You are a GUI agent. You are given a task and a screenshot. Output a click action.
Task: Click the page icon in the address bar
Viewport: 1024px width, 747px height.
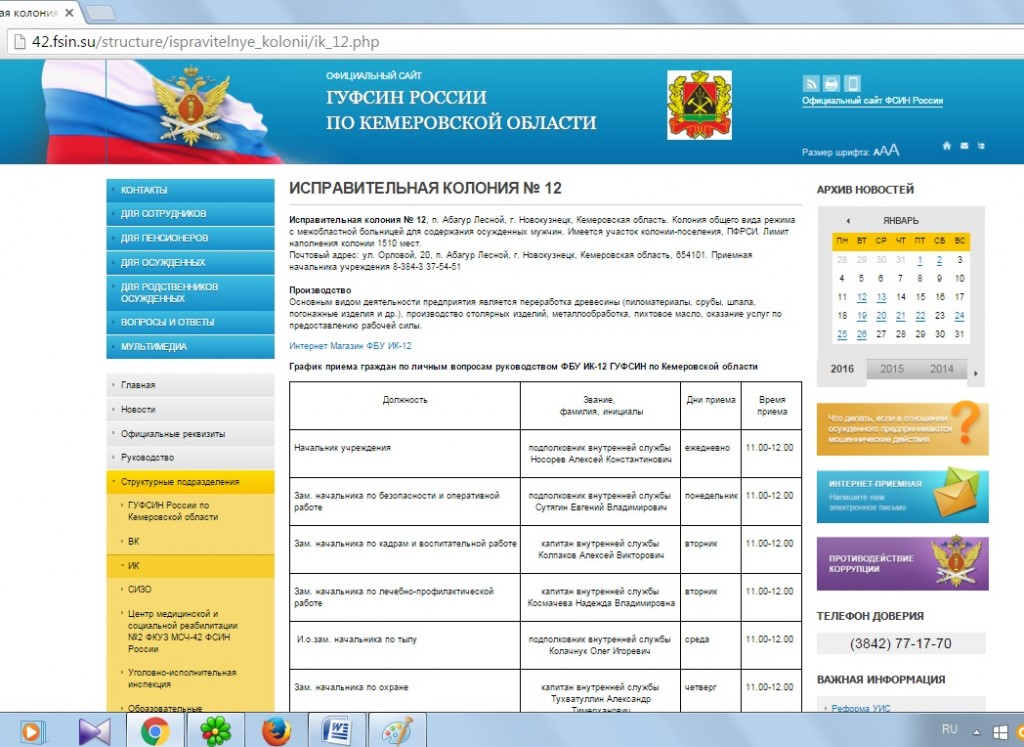[20, 42]
